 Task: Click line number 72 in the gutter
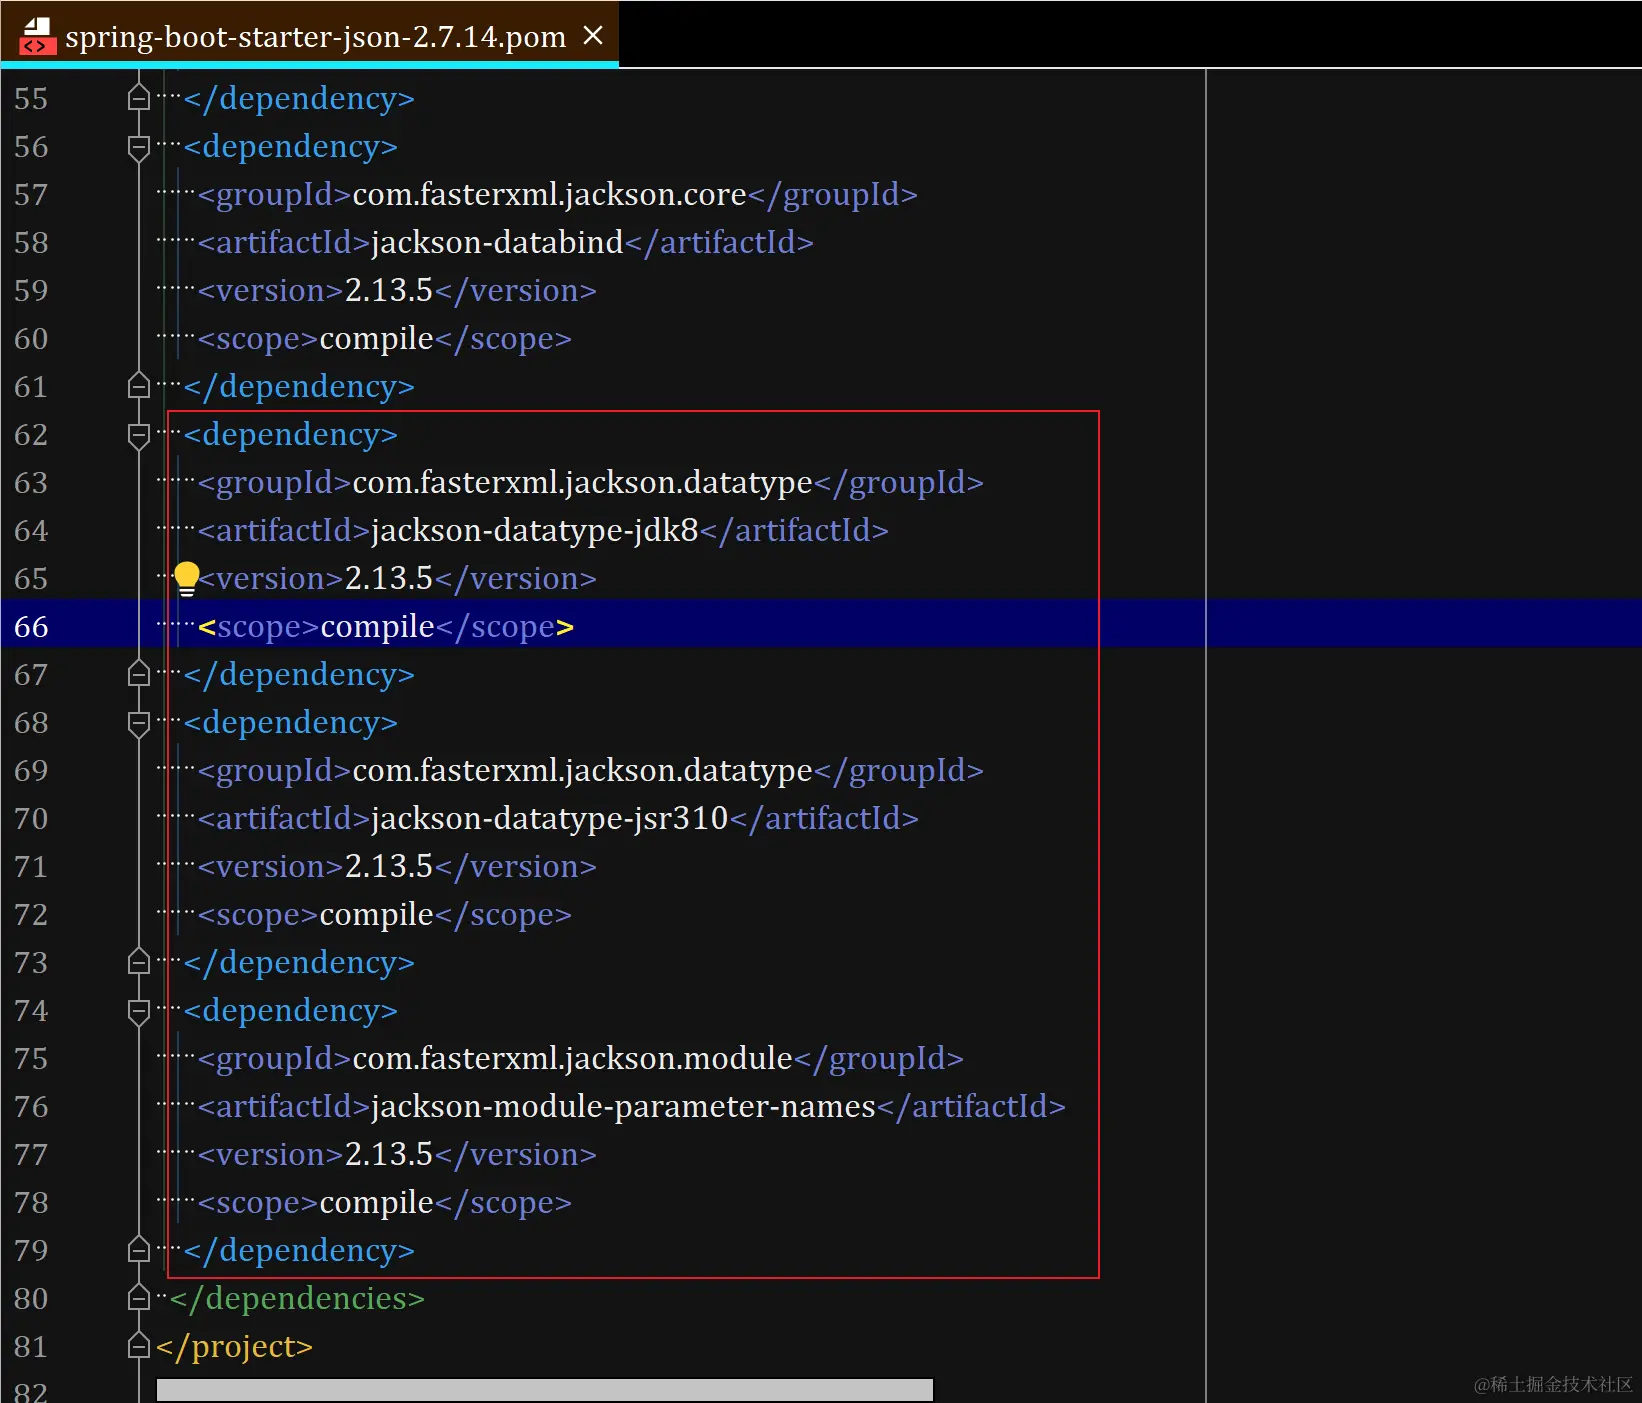(31, 914)
